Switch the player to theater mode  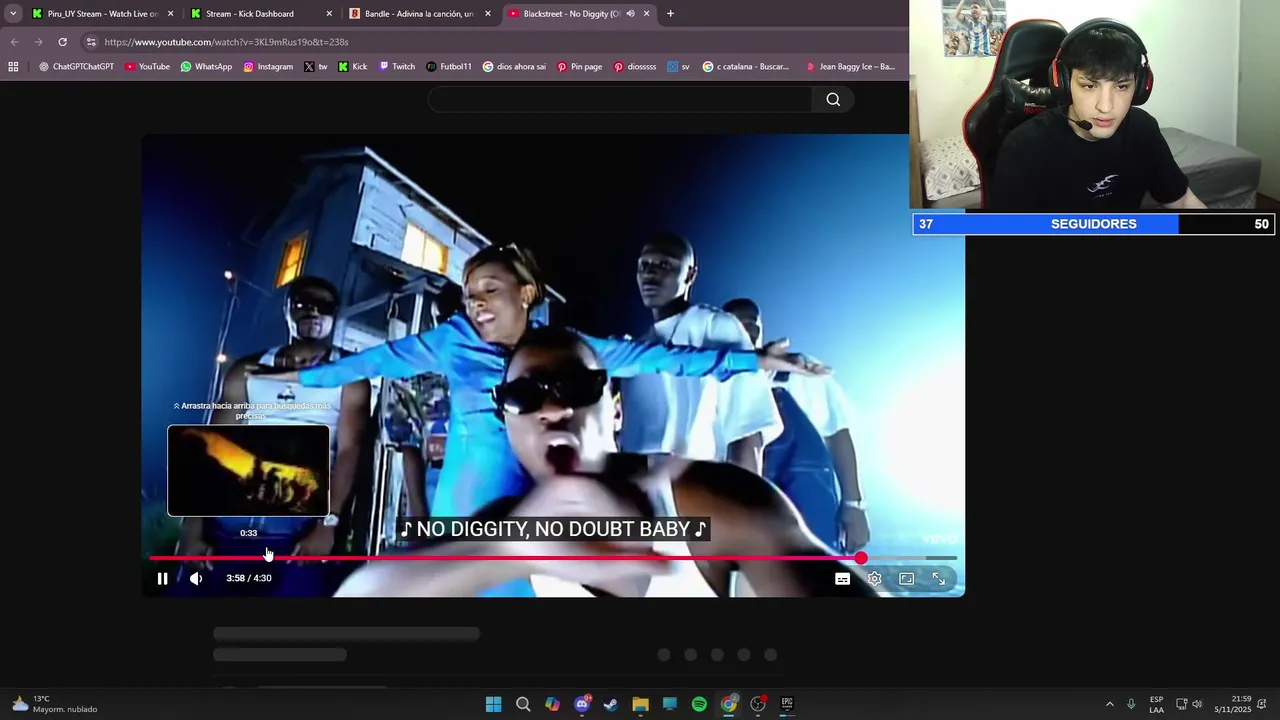(906, 579)
